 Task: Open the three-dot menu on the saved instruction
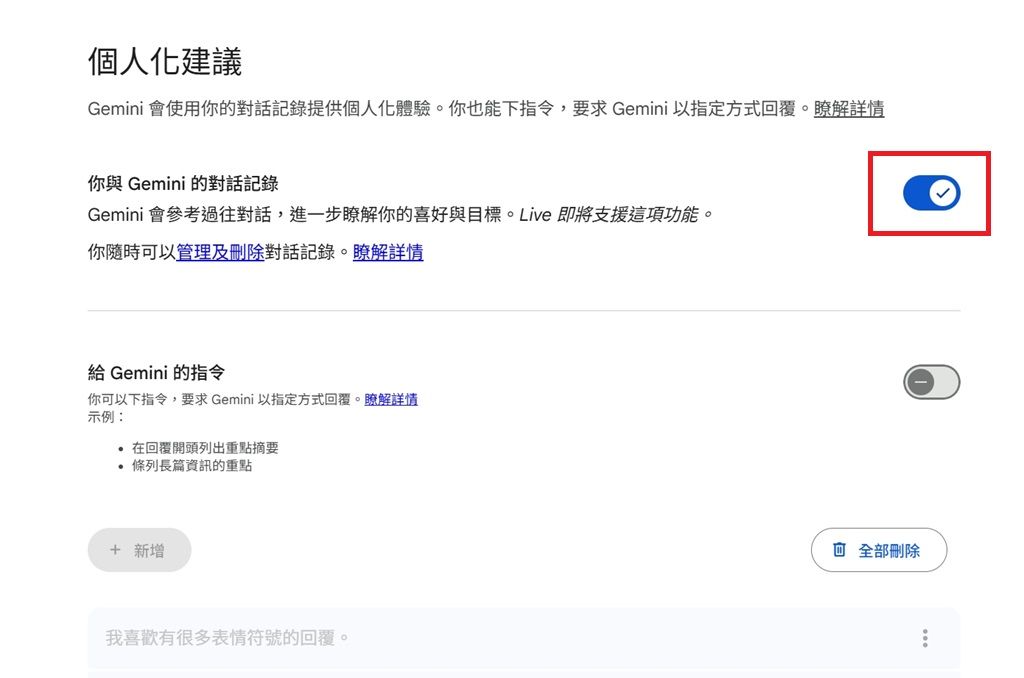click(925, 638)
